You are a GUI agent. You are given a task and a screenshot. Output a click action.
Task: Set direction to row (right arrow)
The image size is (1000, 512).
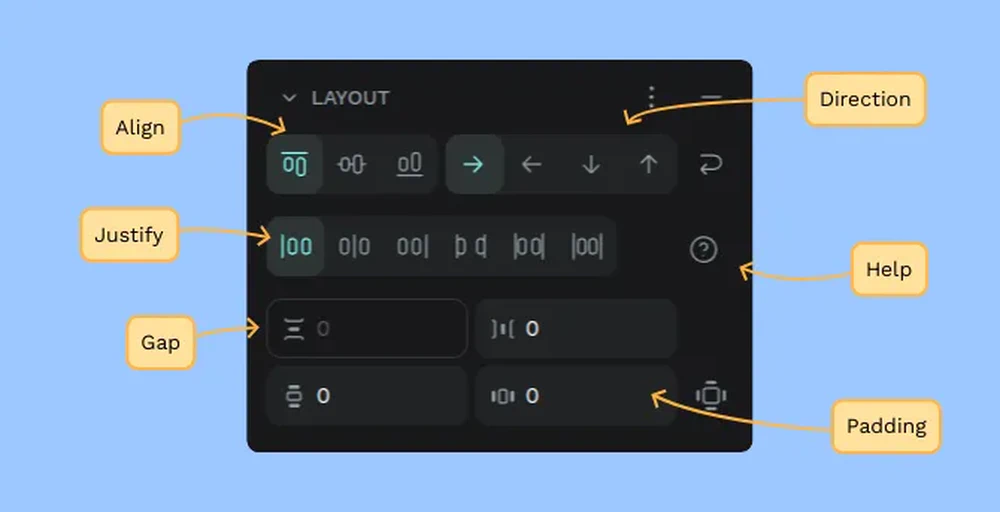(x=473, y=165)
